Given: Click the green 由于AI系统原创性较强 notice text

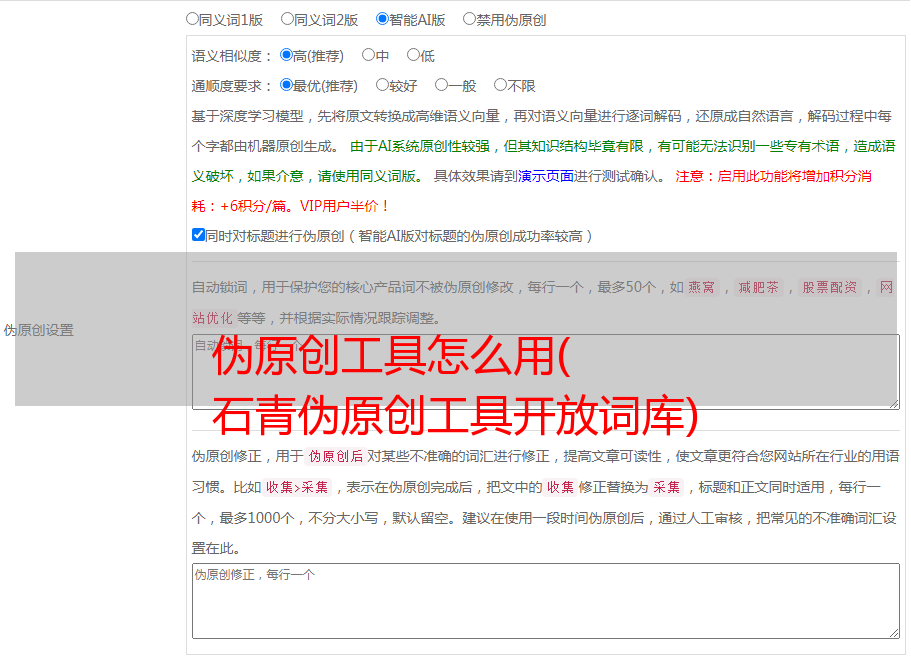Looking at the screenshot, I should click(543, 161).
